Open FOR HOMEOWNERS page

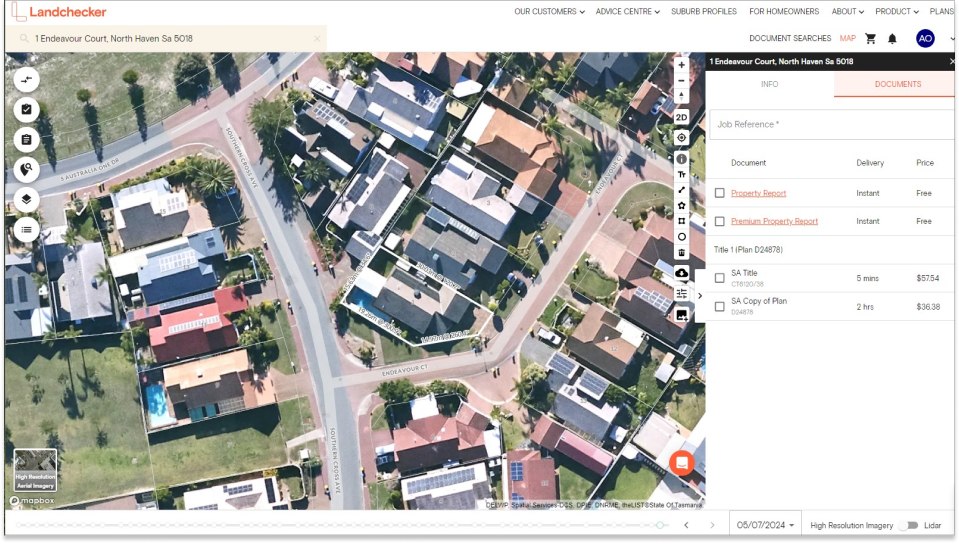coord(784,12)
